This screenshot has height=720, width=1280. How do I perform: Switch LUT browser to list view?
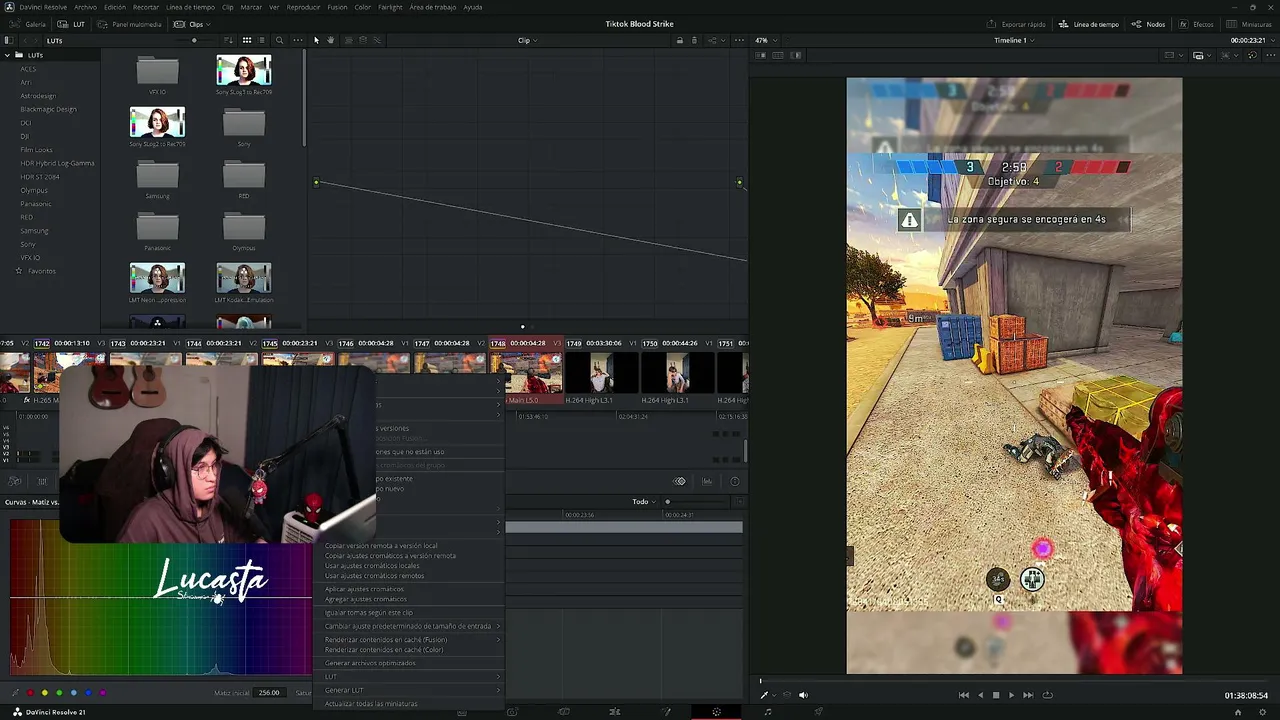262,40
